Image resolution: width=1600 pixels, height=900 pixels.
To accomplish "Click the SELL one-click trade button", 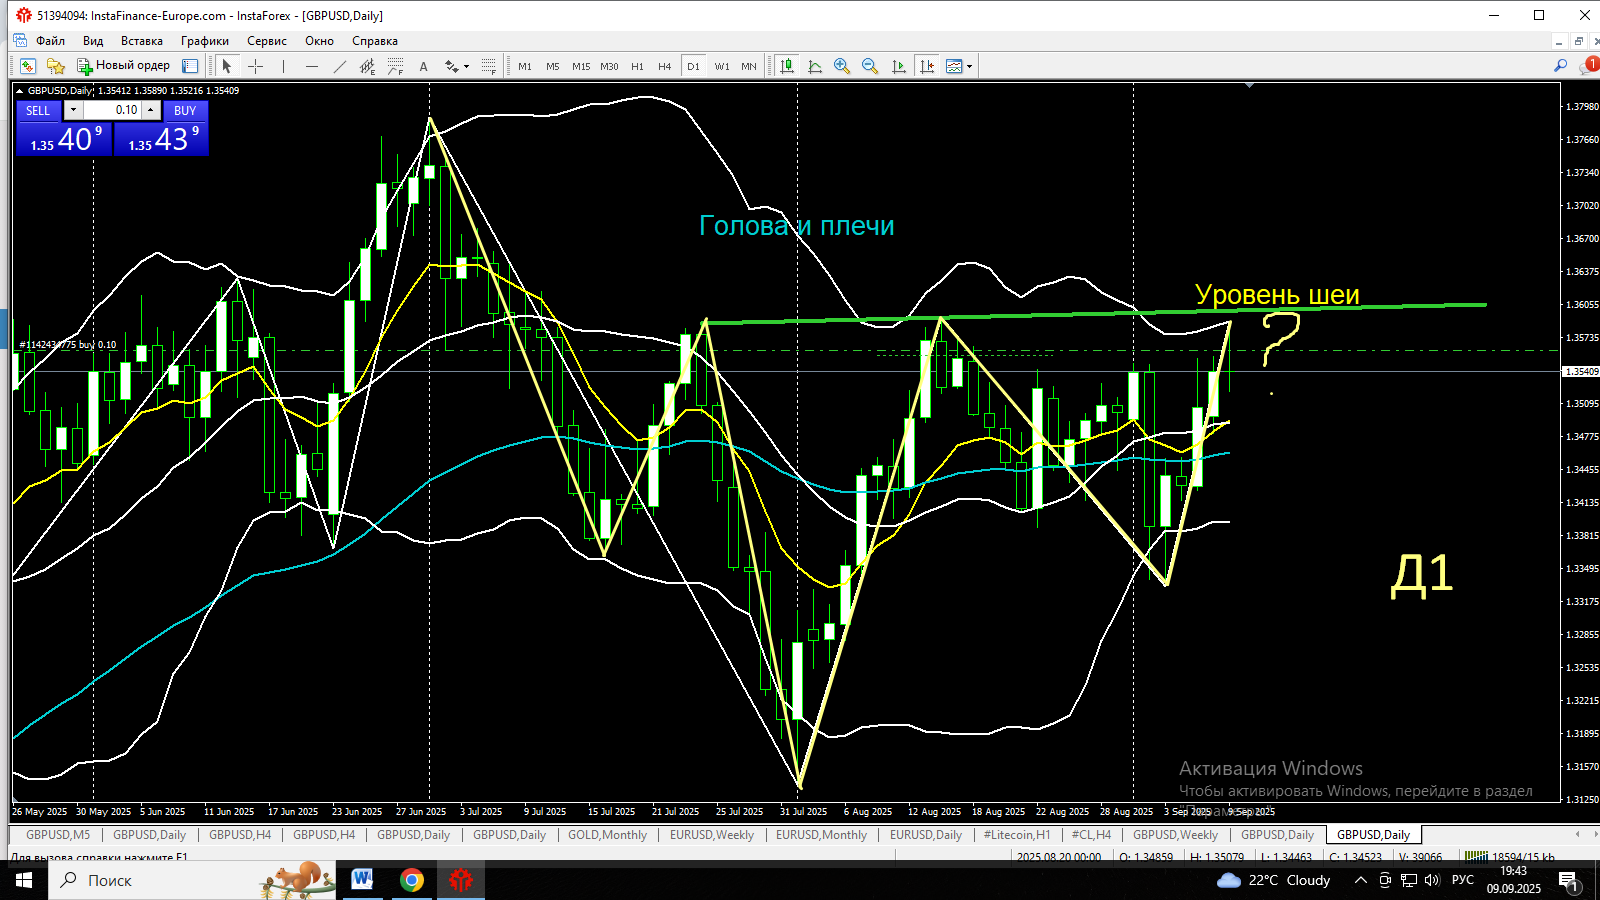I will click(38, 110).
